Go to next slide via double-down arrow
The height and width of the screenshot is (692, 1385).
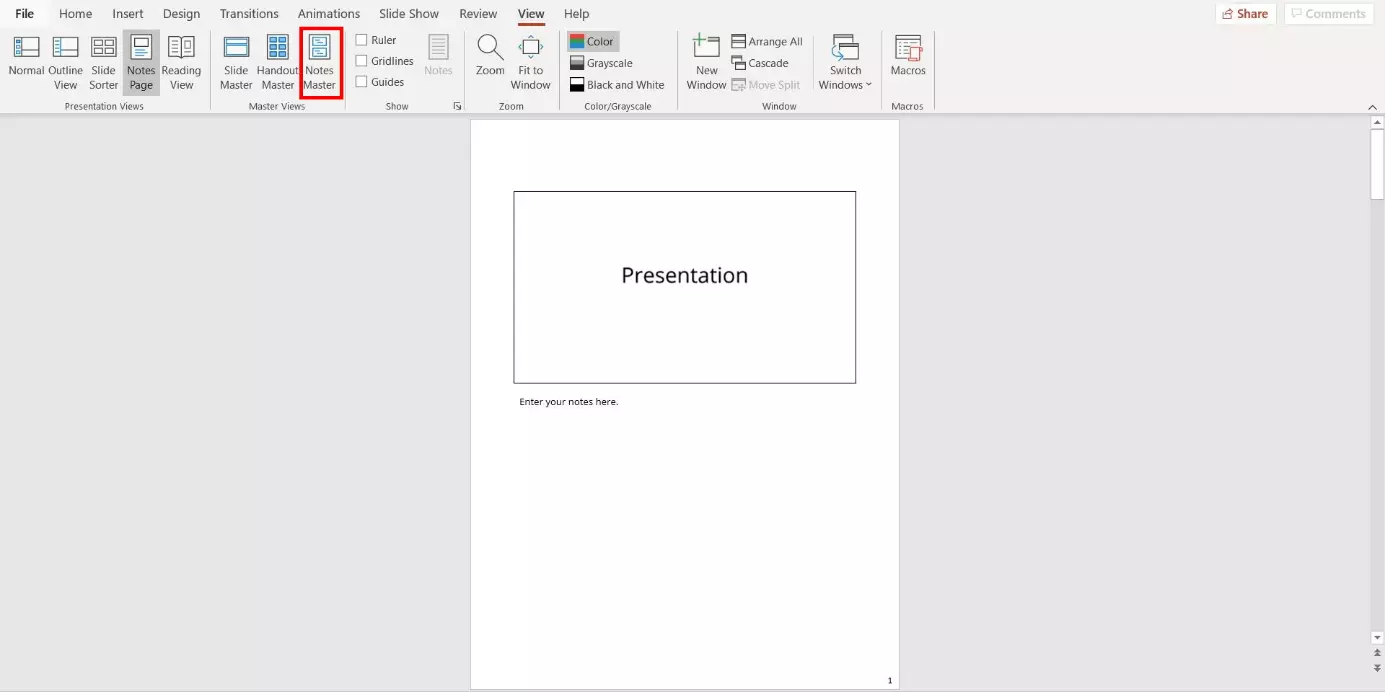tap(1377, 668)
